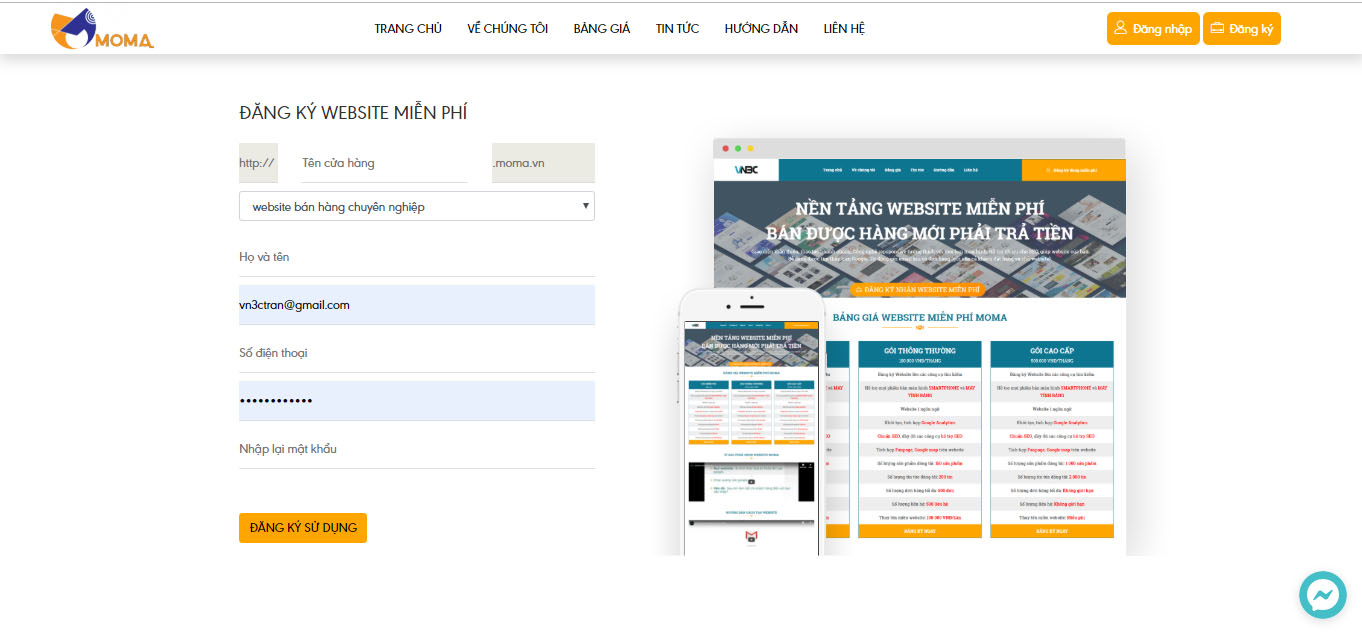Select the email field containing vn3ctran@gmail.com

416,304
